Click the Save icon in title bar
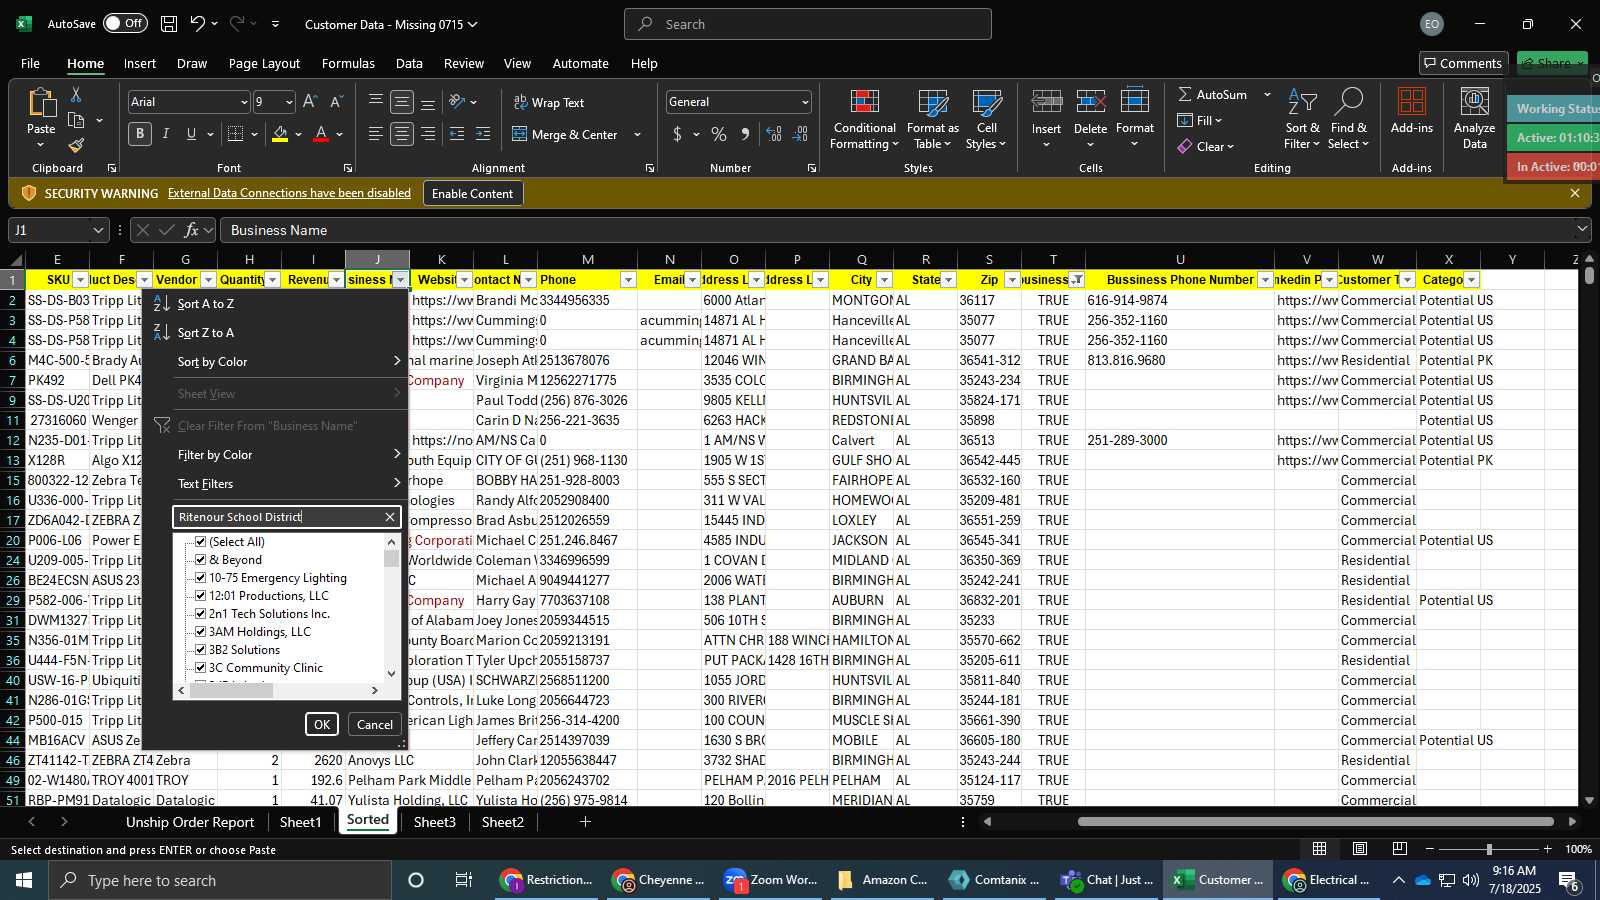 (x=169, y=24)
